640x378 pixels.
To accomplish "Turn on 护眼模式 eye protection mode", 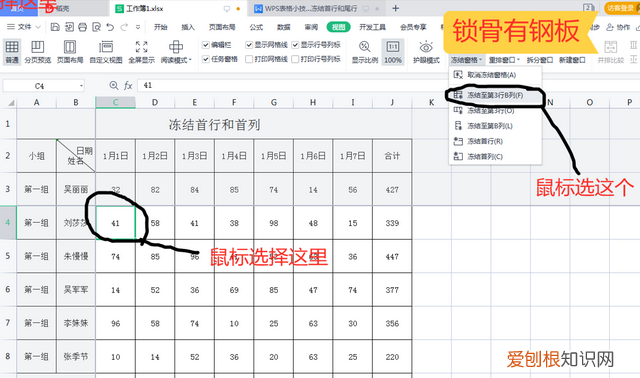I will pyautogui.click(x=426, y=51).
